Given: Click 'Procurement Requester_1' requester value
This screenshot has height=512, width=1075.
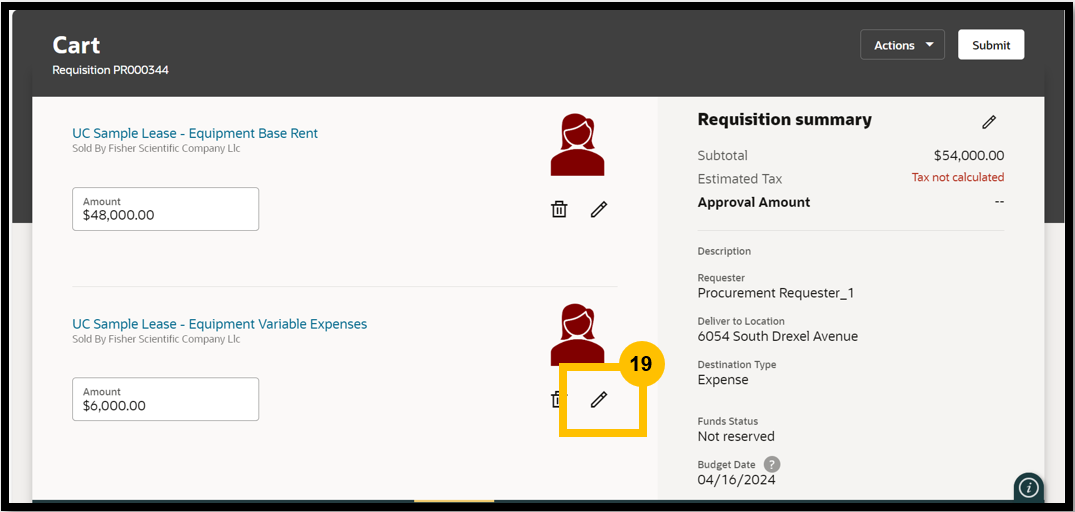Looking at the screenshot, I should 775,293.
